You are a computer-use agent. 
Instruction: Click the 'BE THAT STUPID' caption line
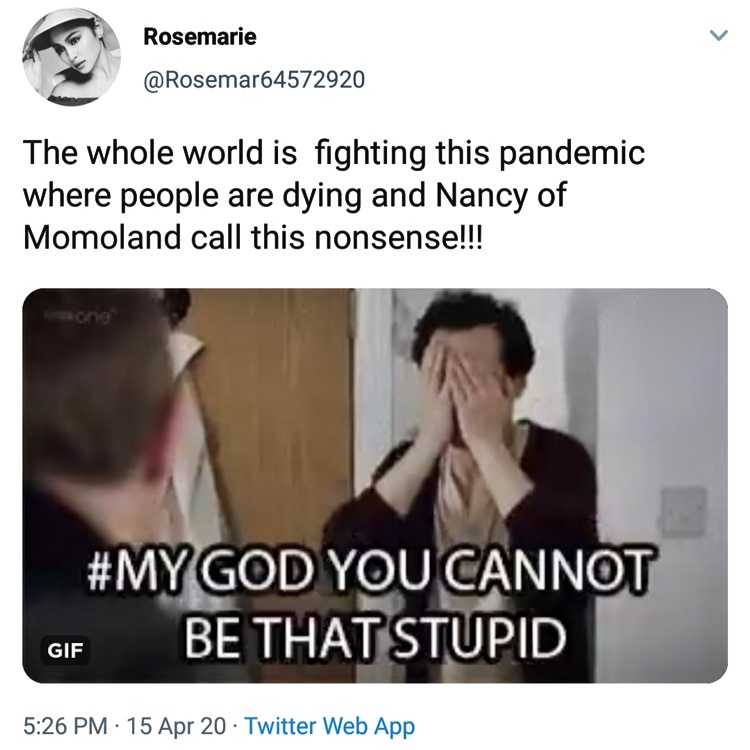pos(375,635)
